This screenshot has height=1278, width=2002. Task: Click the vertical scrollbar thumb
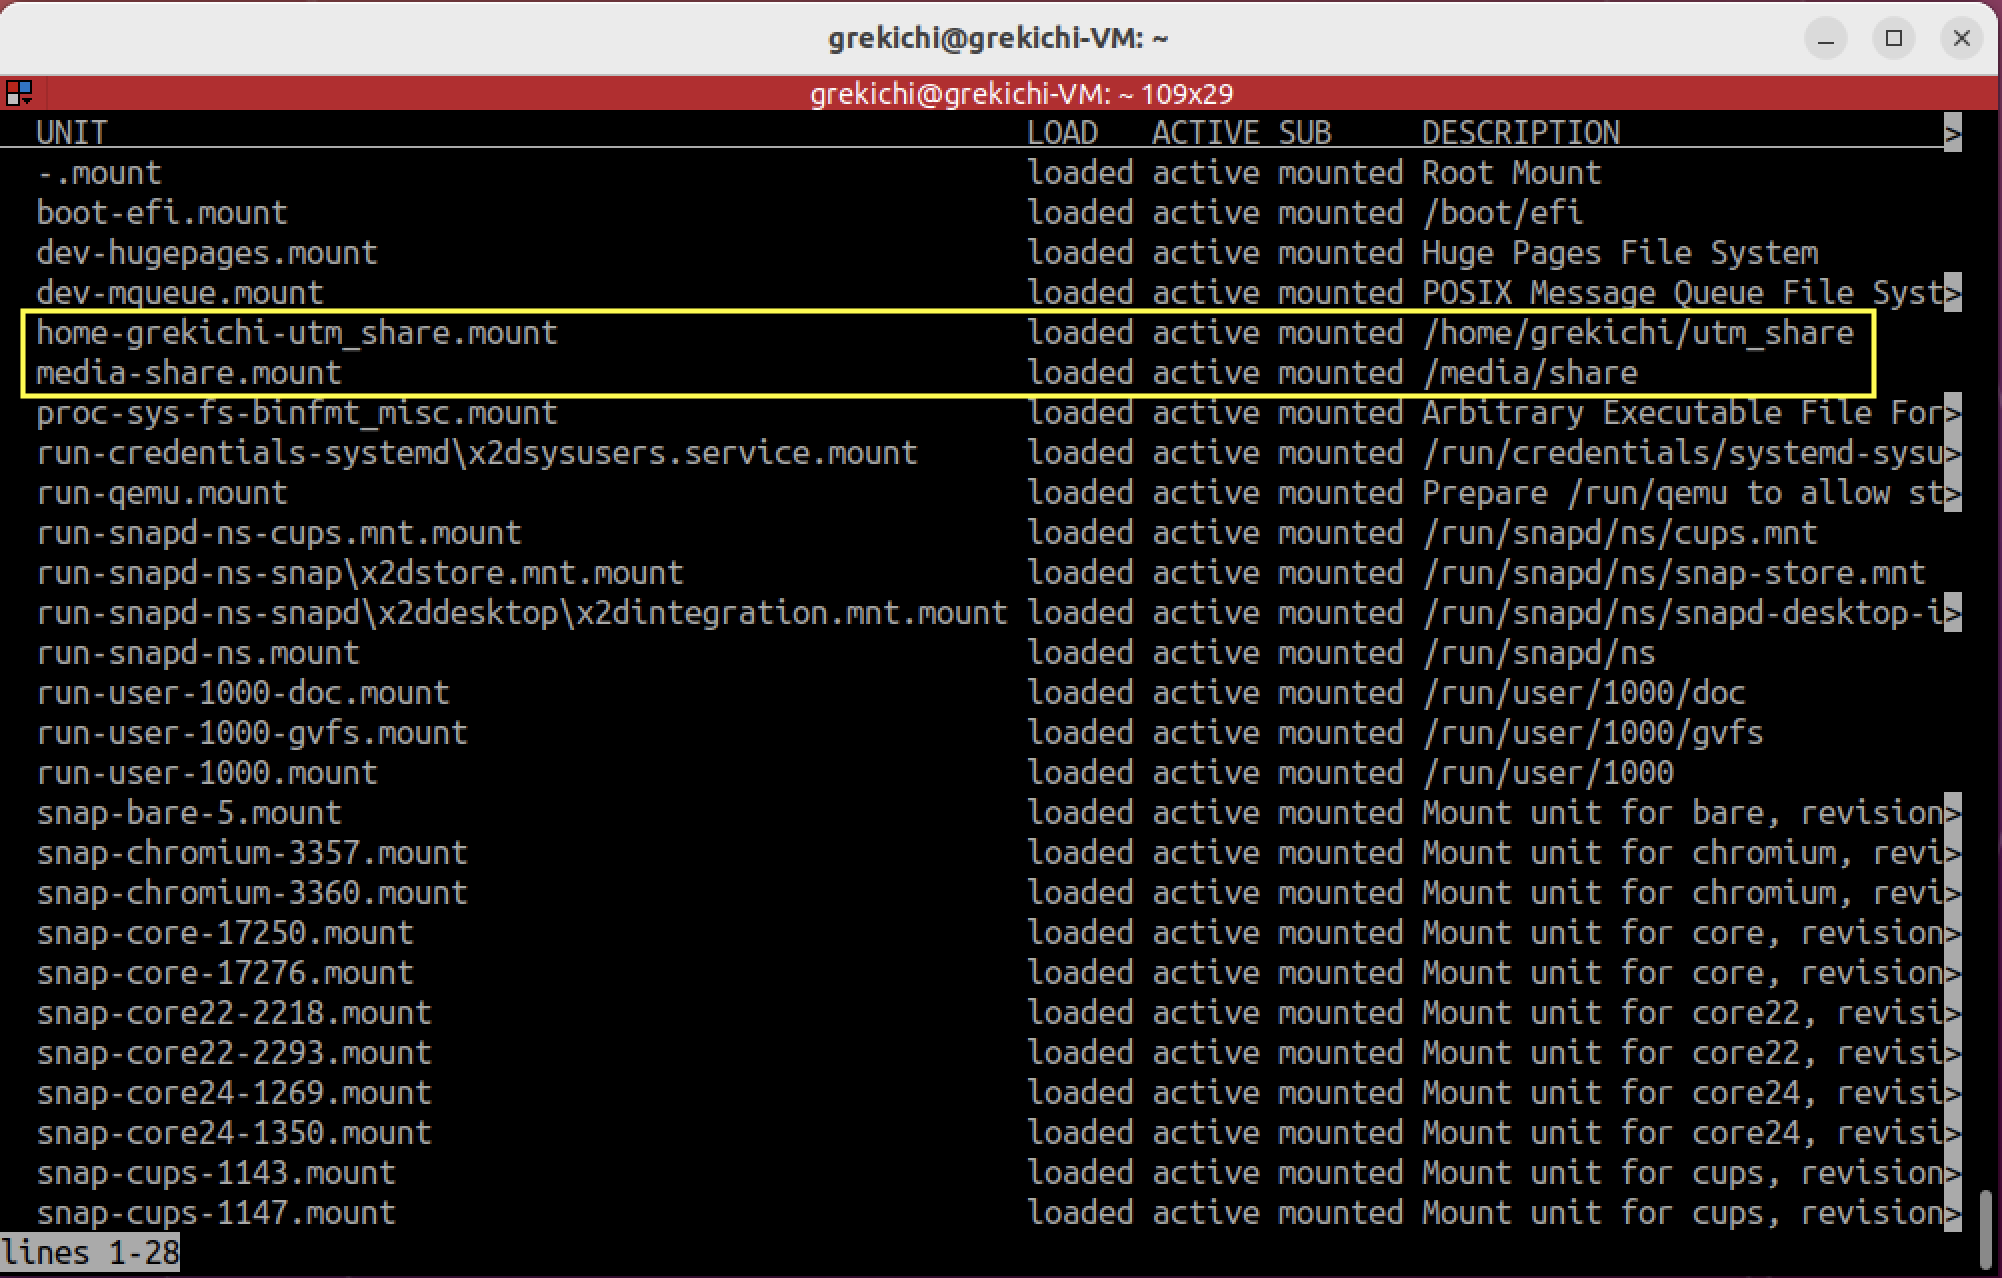1986,1228
